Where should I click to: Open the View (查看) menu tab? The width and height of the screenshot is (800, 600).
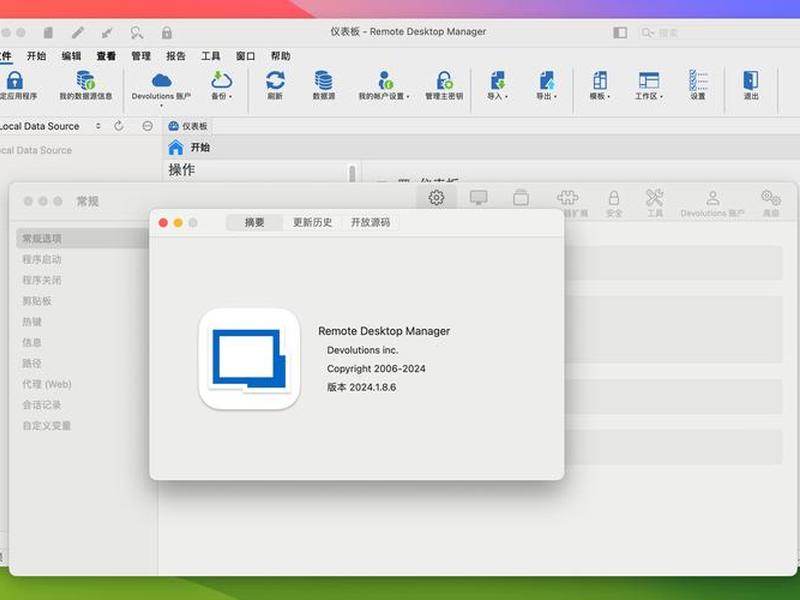coord(106,56)
